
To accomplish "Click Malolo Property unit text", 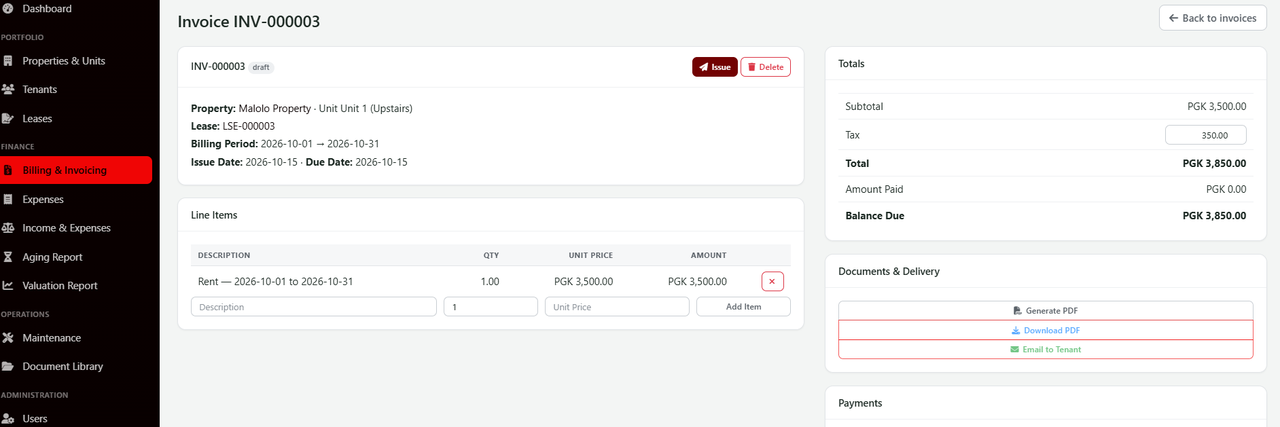I will [325, 108].
